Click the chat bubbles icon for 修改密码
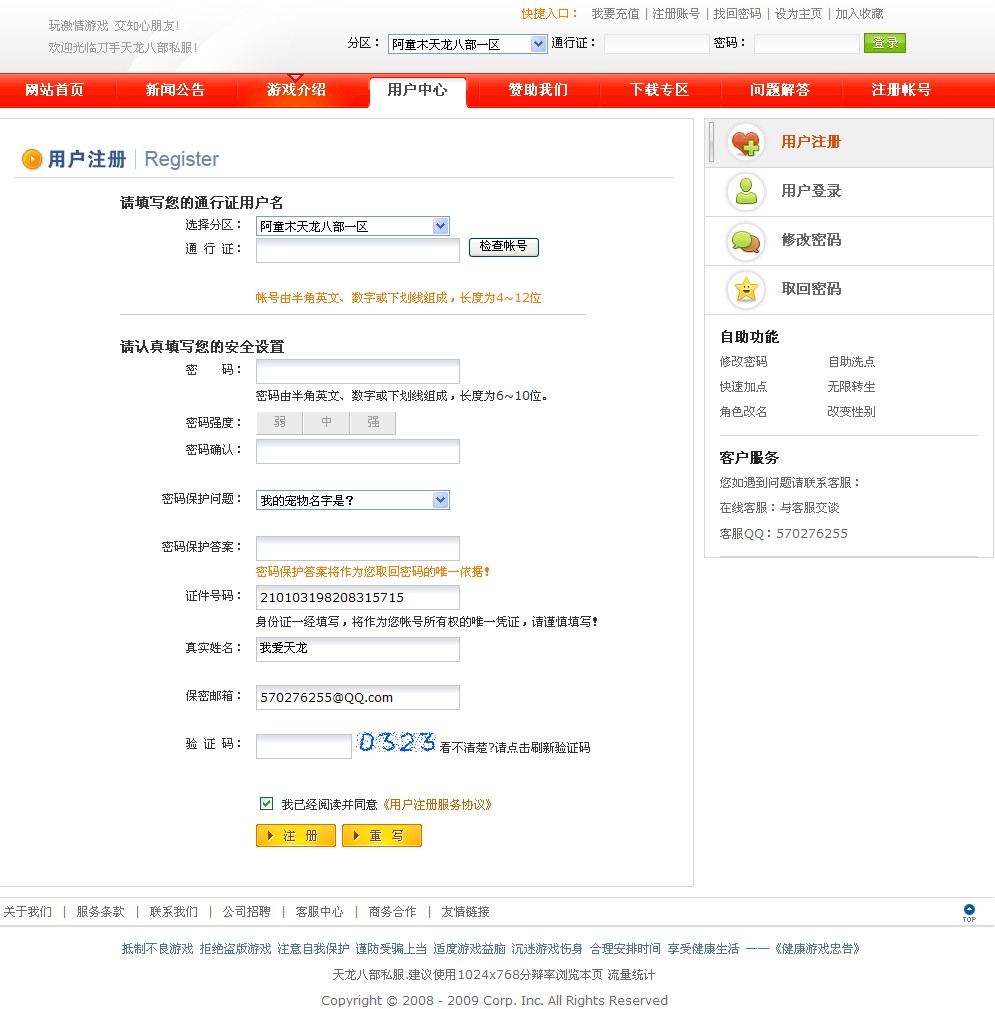The image size is (995, 1009). (745, 240)
